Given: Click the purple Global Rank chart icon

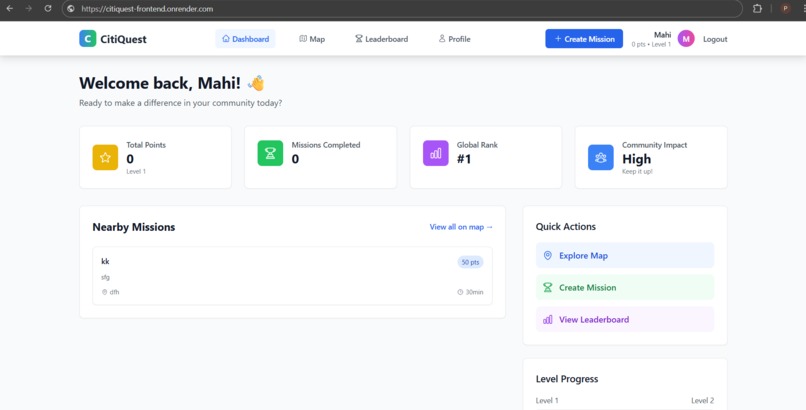Looking at the screenshot, I should [x=435, y=153].
